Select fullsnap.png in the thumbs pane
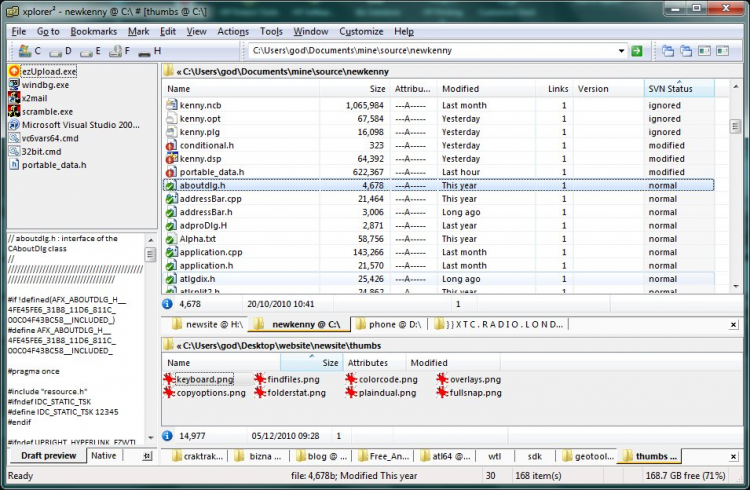Viewport: 750px width, 490px height. pyautogui.click(x=469, y=393)
